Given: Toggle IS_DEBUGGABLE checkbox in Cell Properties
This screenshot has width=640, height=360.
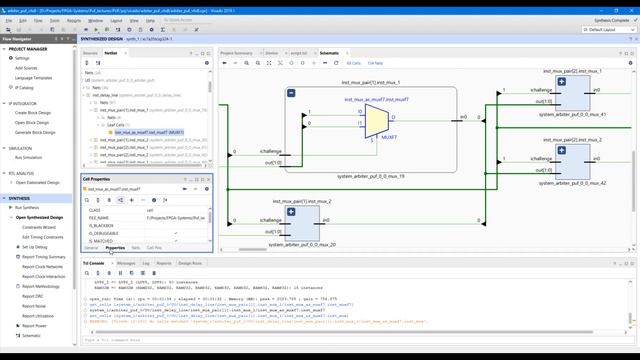Looking at the screenshot, I should coord(176,233).
